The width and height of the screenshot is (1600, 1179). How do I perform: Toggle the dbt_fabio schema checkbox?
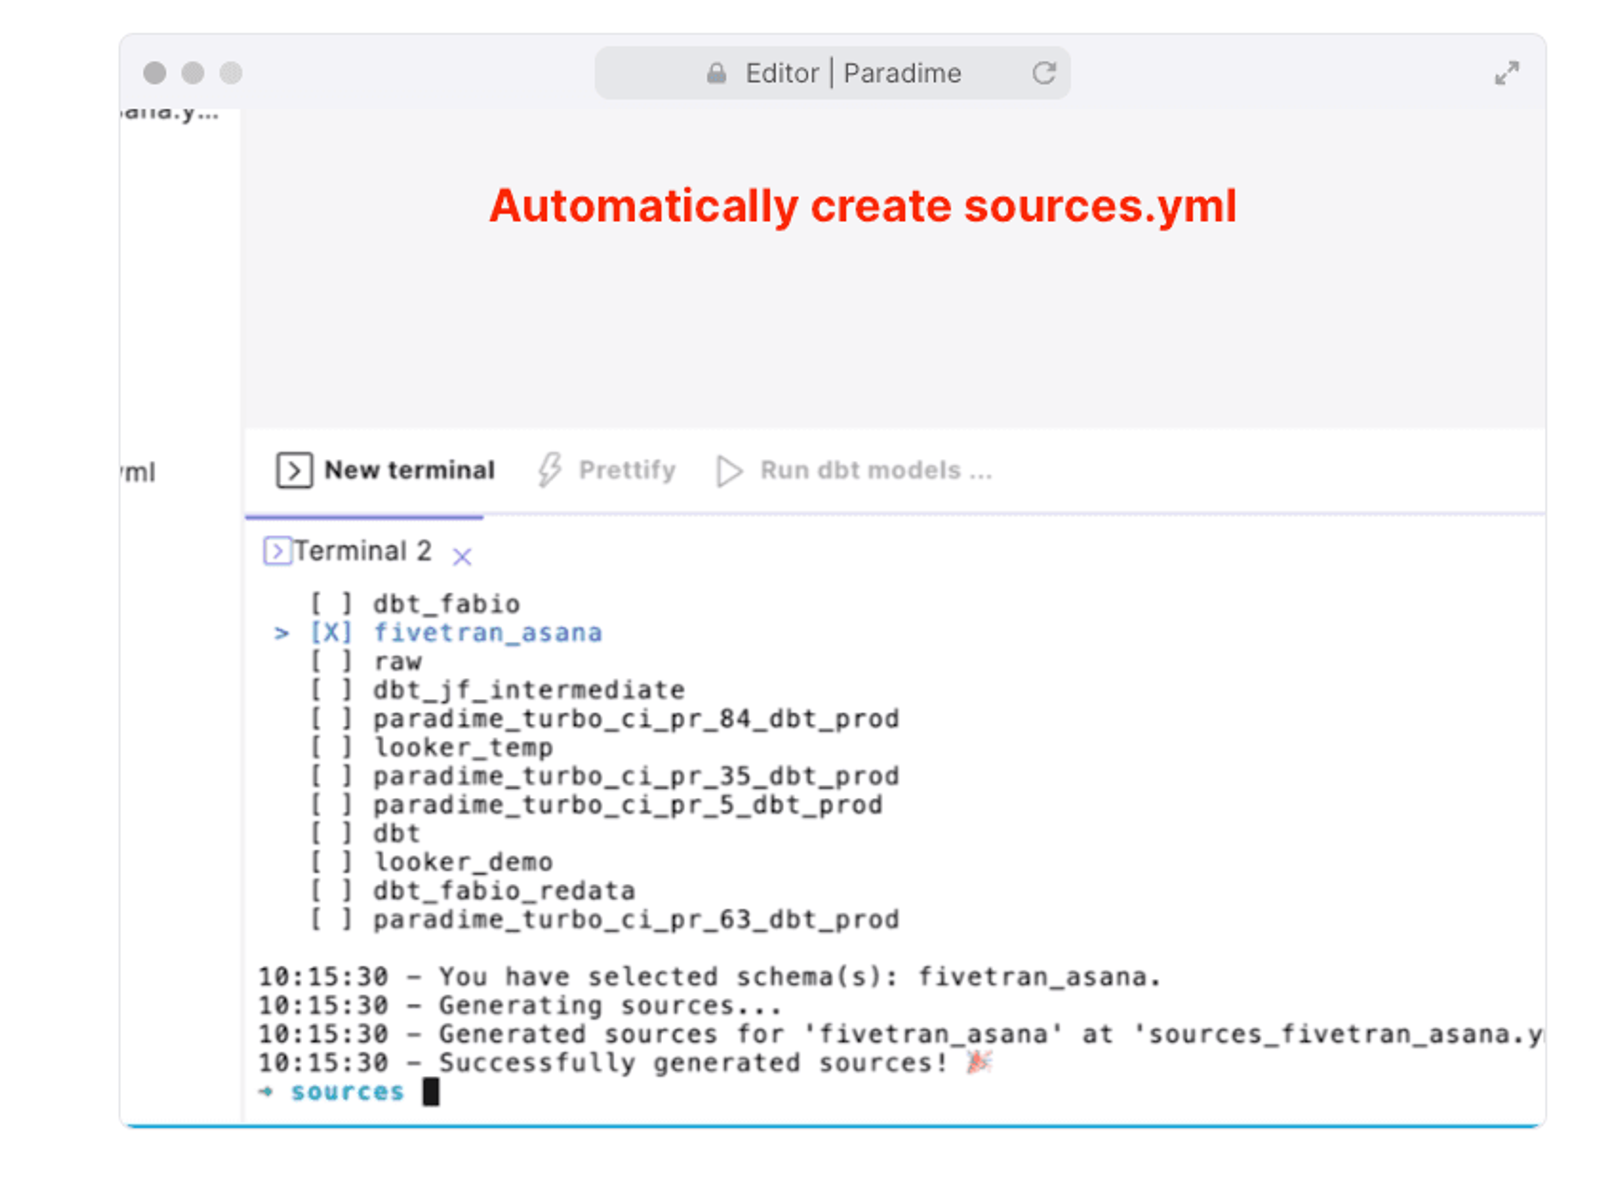[x=331, y=604]
